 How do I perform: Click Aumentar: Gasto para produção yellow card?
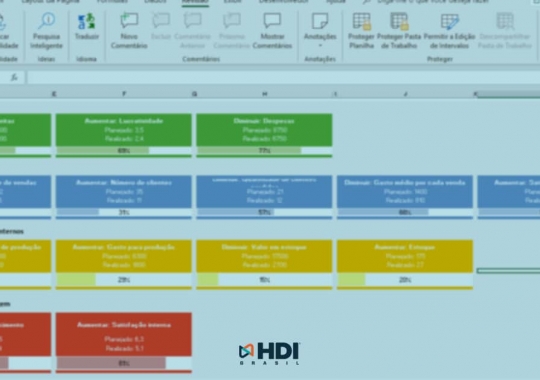point(124,256)
